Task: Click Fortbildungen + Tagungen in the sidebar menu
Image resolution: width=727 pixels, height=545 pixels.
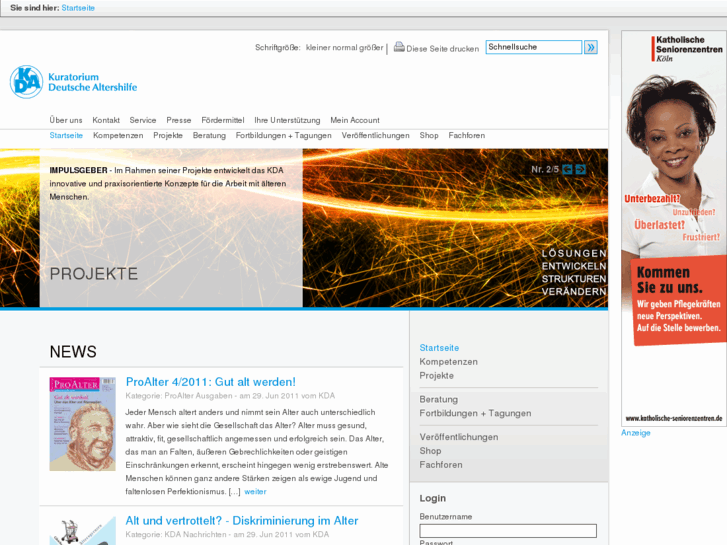Action: [475, 413]
